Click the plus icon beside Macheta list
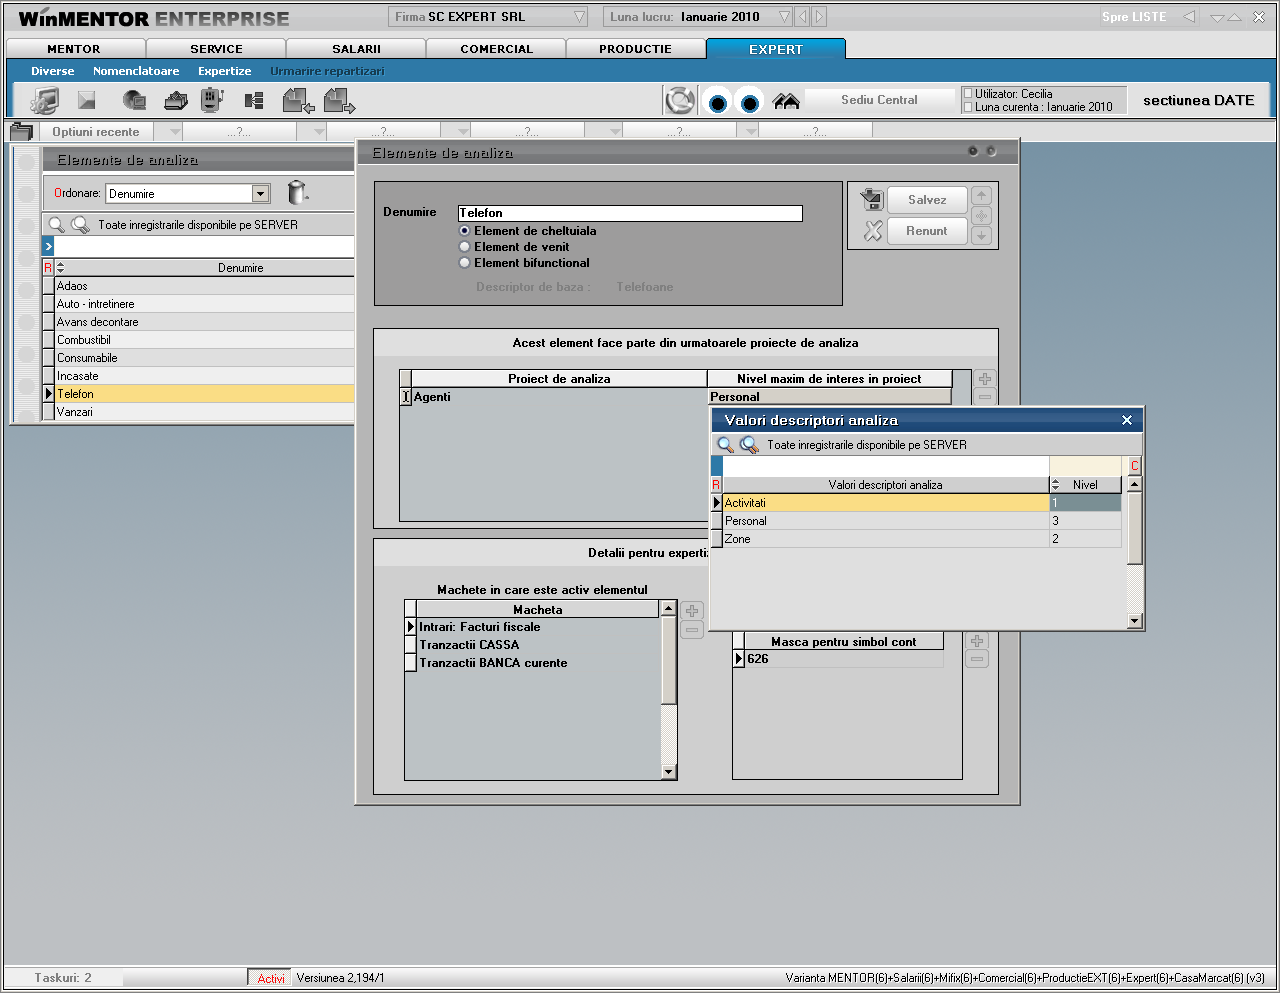This screenshot has width=1280, height=993. click(692, 610)
